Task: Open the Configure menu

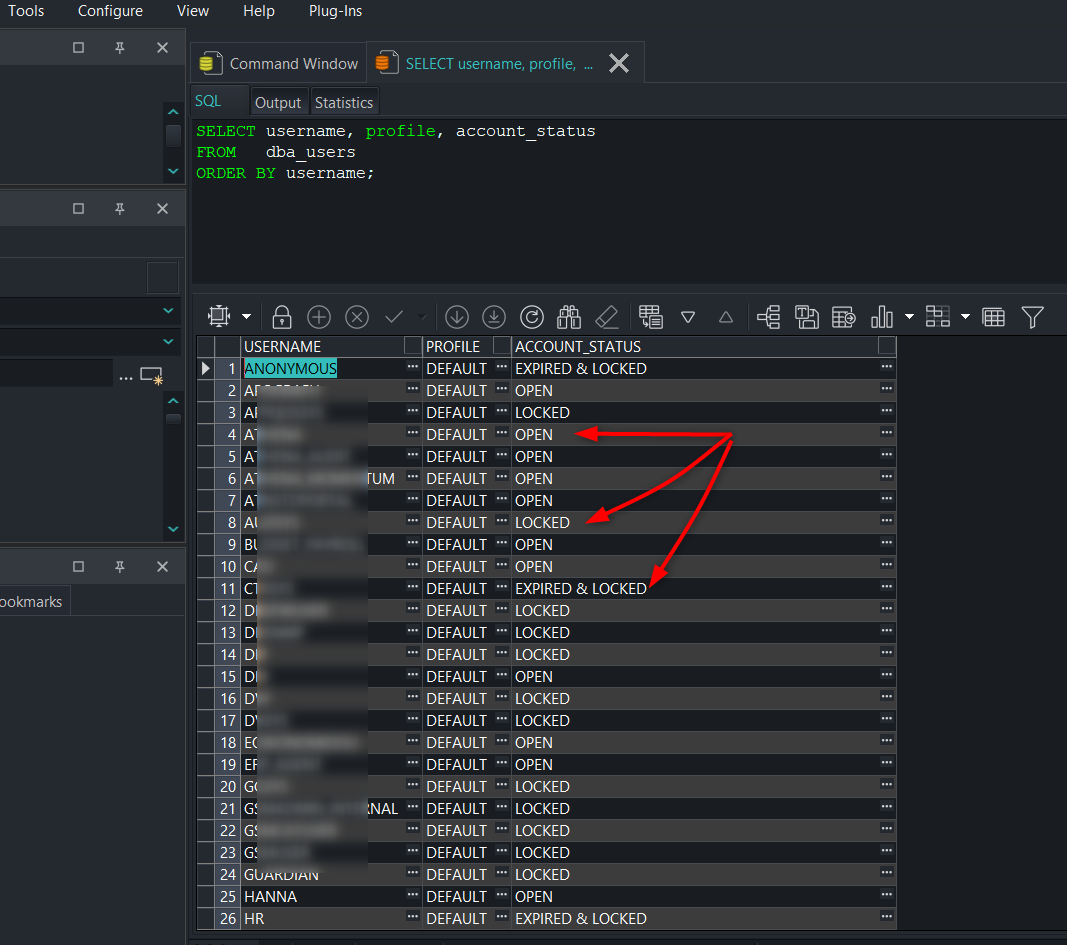Action: click(x=110, y=11)
